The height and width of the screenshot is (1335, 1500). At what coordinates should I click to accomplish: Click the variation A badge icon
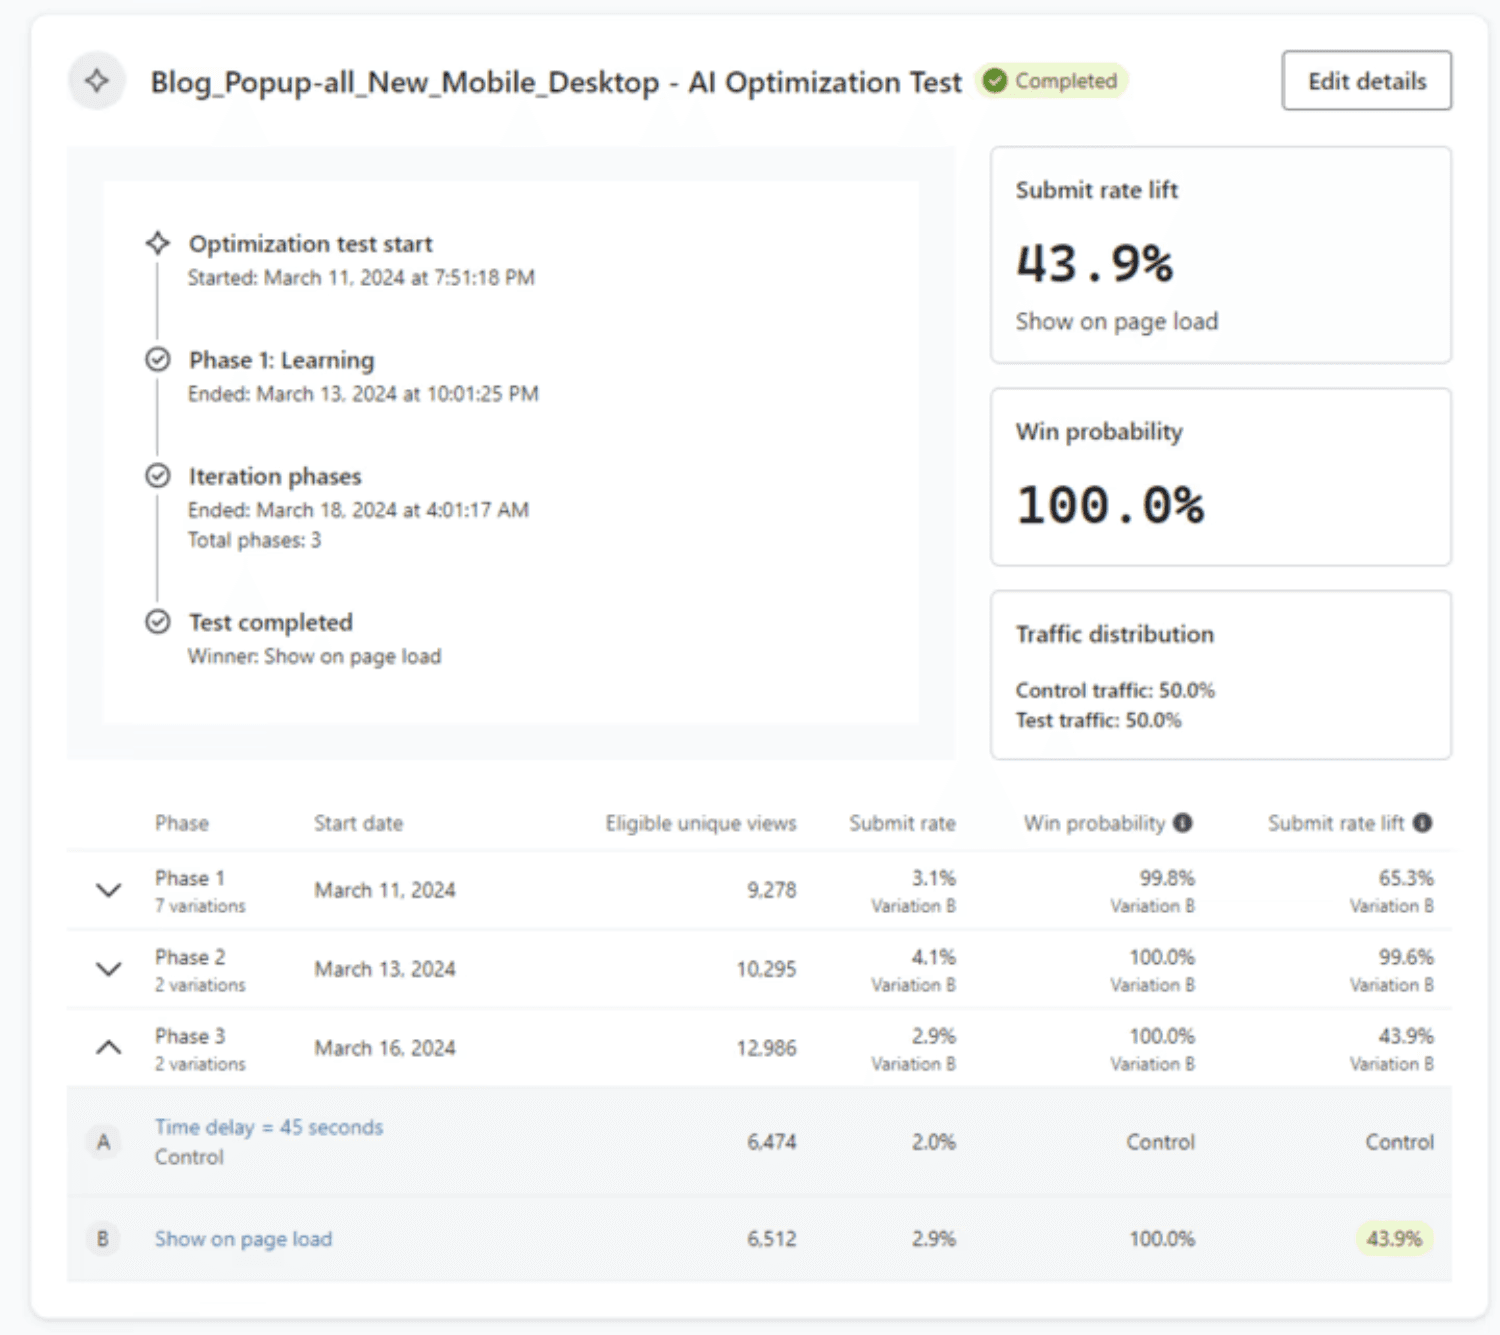pyautogui.click(x=103, y=1142)
